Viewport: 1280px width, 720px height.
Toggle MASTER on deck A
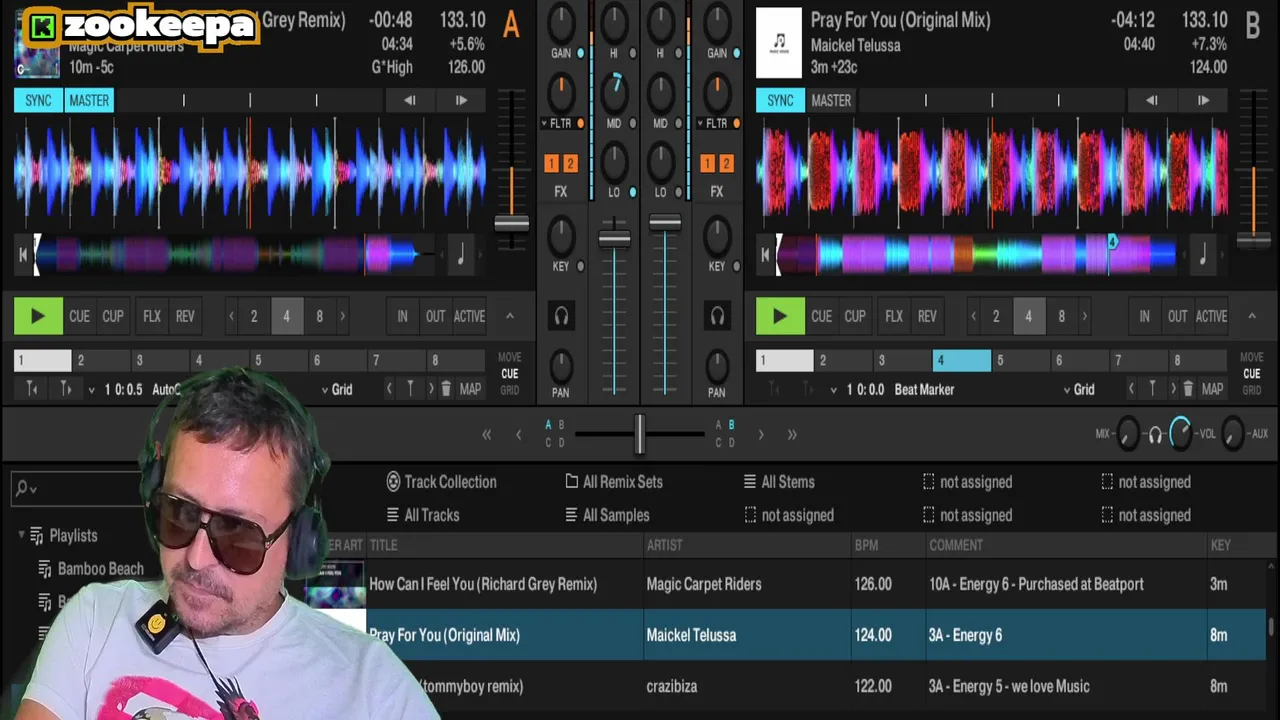(89, 100)
